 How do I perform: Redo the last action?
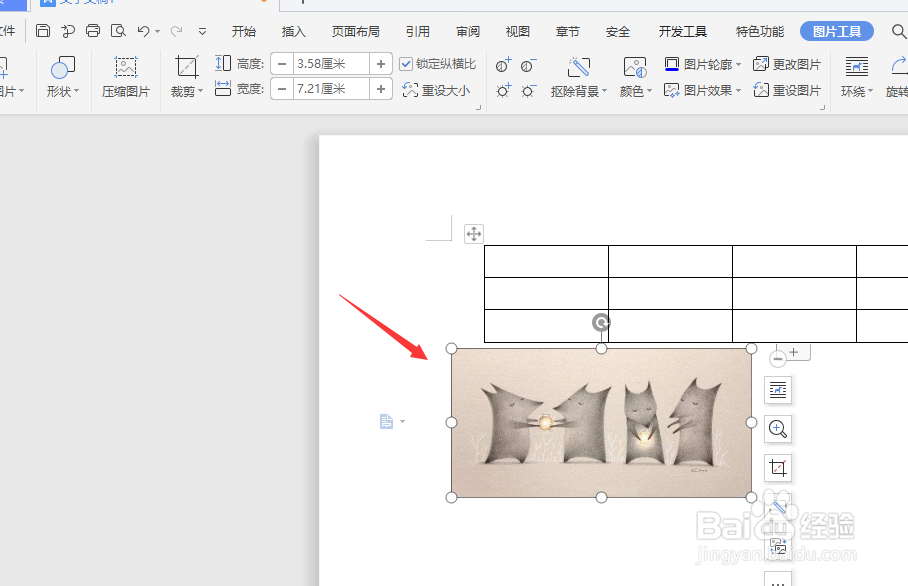click(177, 31)
